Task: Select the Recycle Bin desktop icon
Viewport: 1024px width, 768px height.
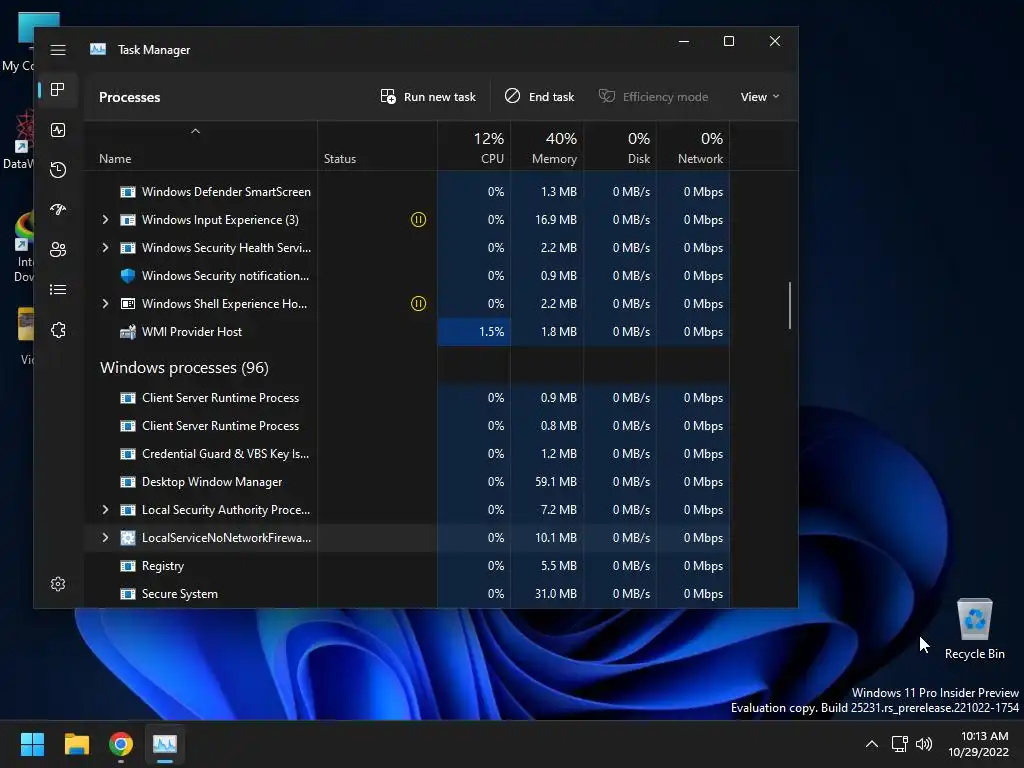Action: (x=974, y=629)
